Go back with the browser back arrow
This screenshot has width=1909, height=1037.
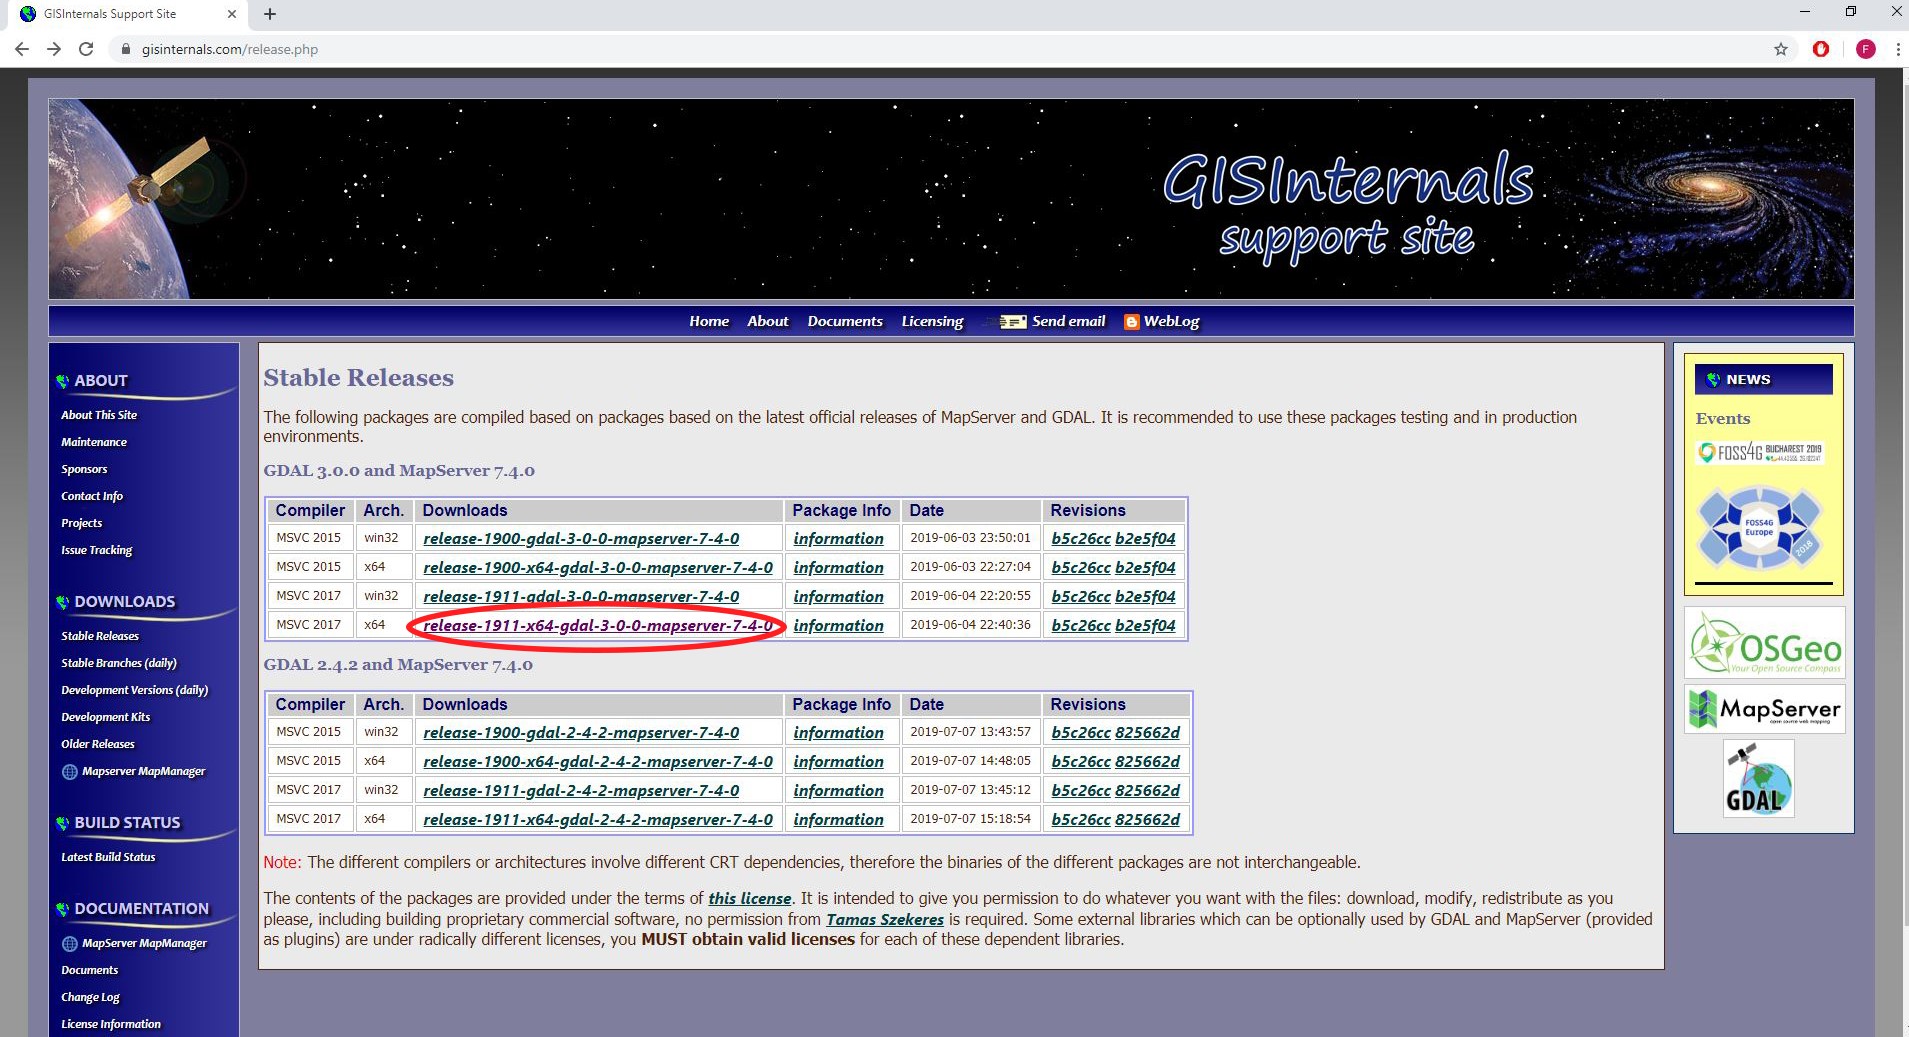22,49
